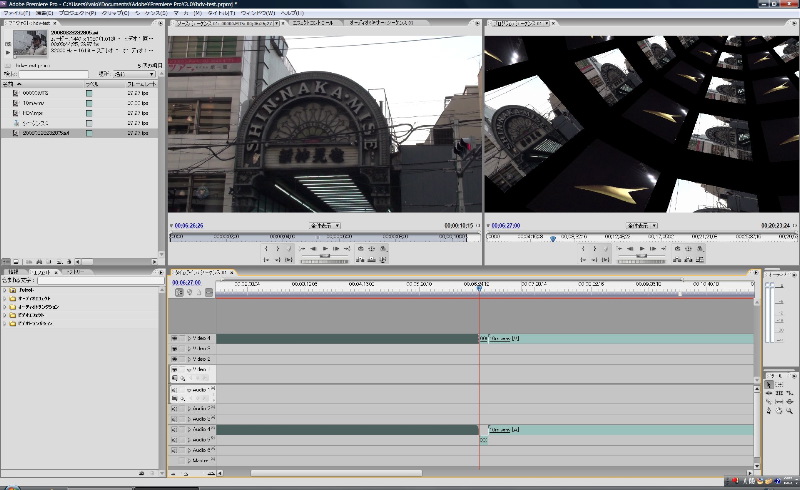This screenshot has height=490, width=800.
Task: Toggle Video 4 track eye visibility
Action: (x=174, y=339)
